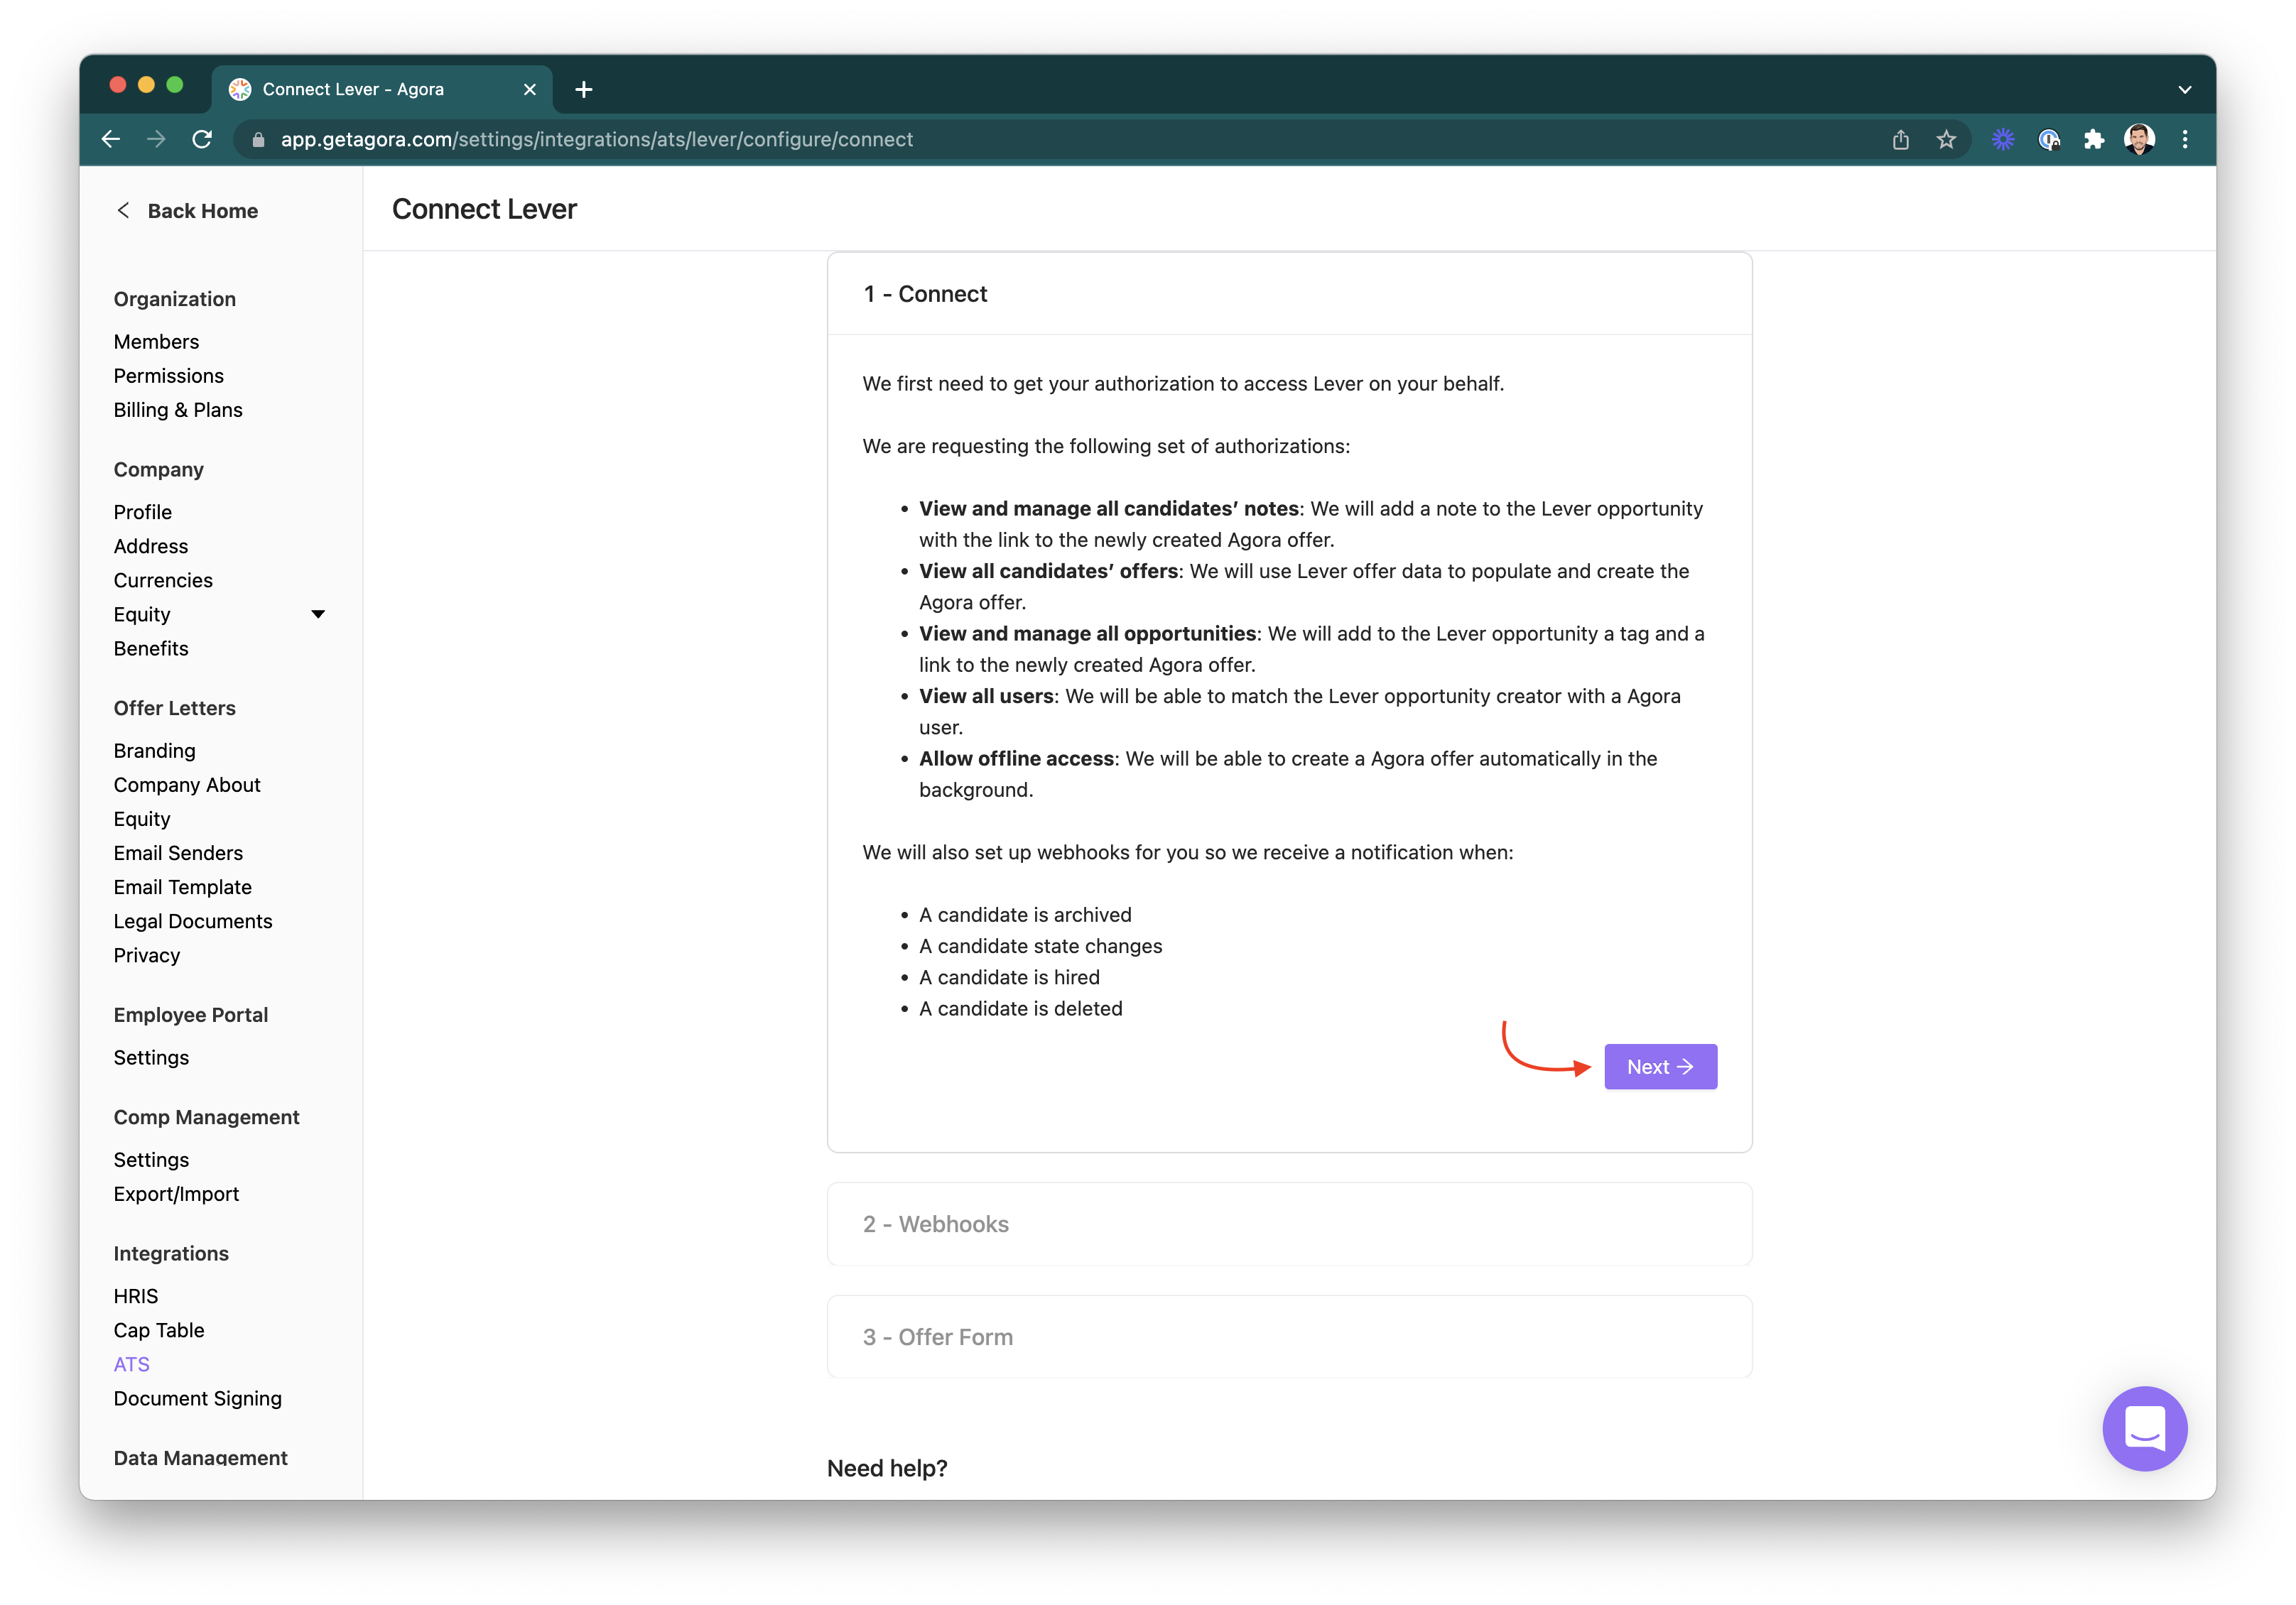Open Employee Portal Settings

tap(151, 1057)
